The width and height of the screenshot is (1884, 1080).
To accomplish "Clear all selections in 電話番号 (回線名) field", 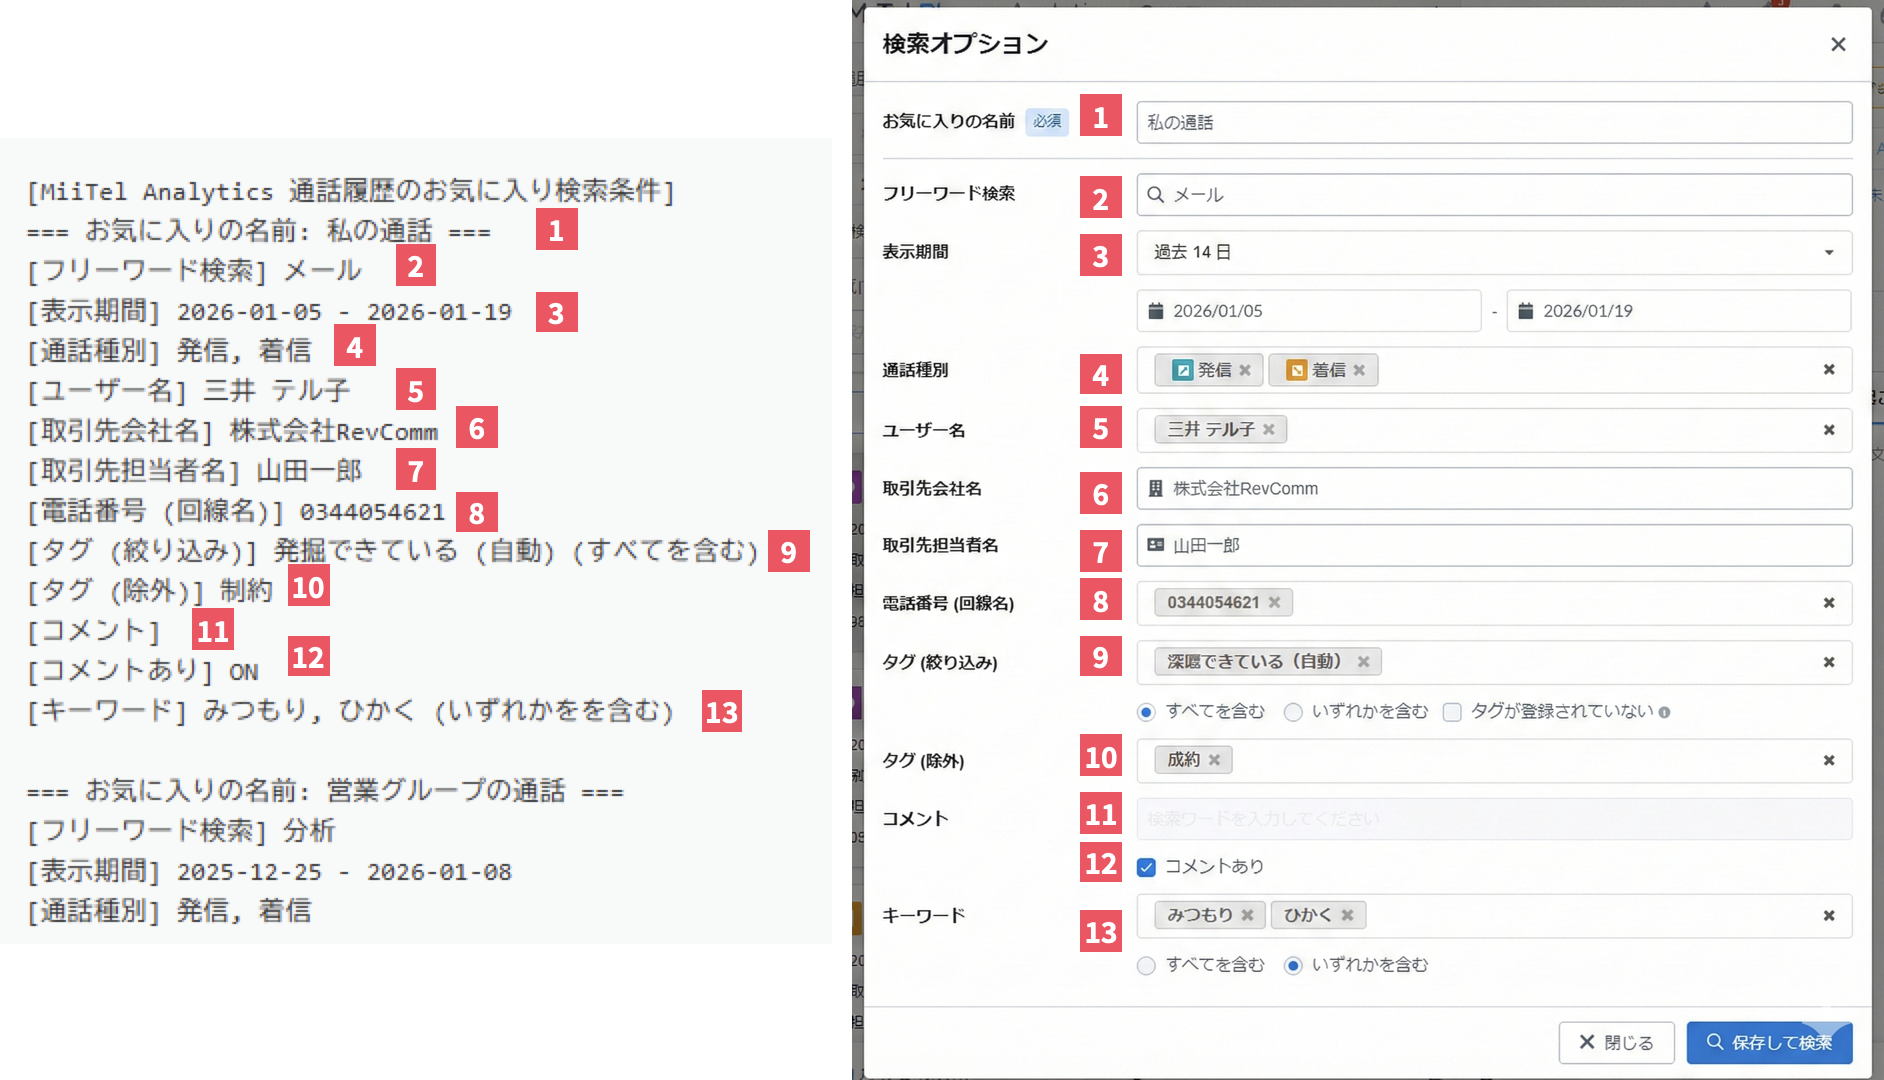I will tap(1829, 603).
